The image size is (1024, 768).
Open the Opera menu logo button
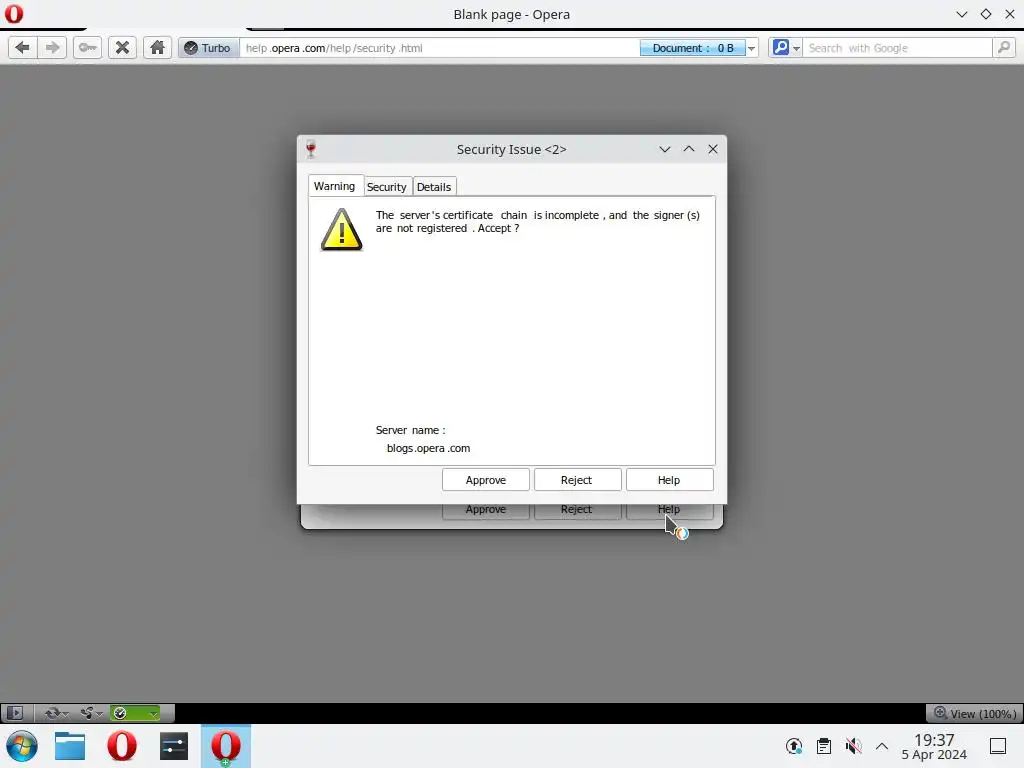click(14, 14)
